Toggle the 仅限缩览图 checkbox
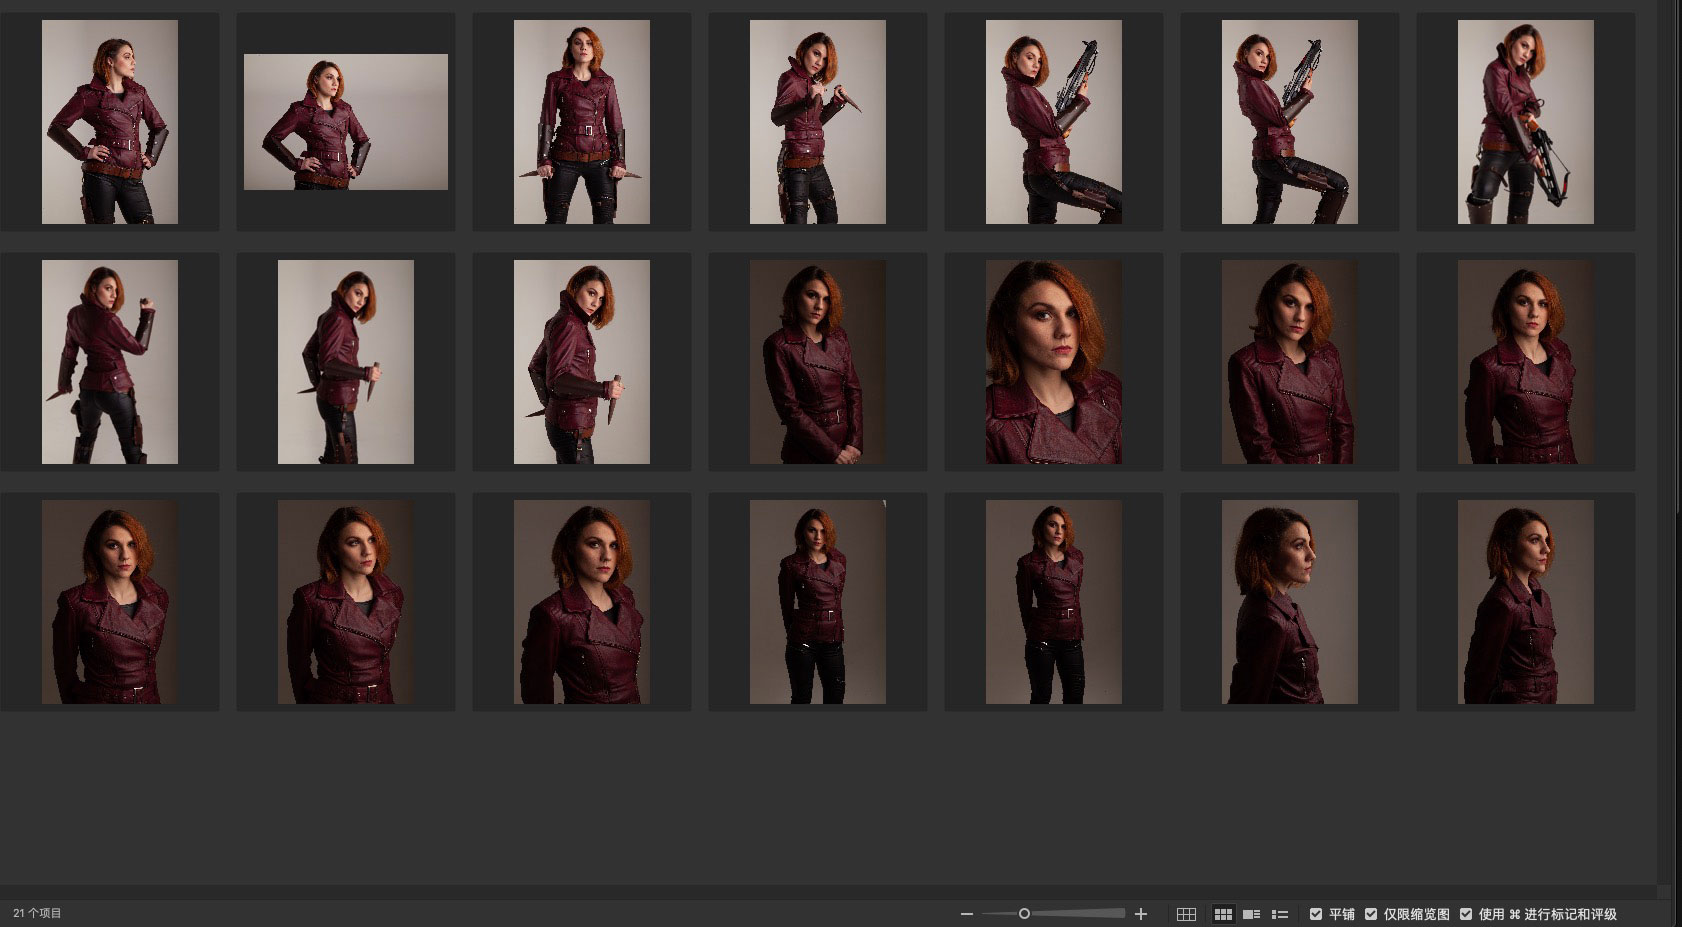 [1371, 914]
